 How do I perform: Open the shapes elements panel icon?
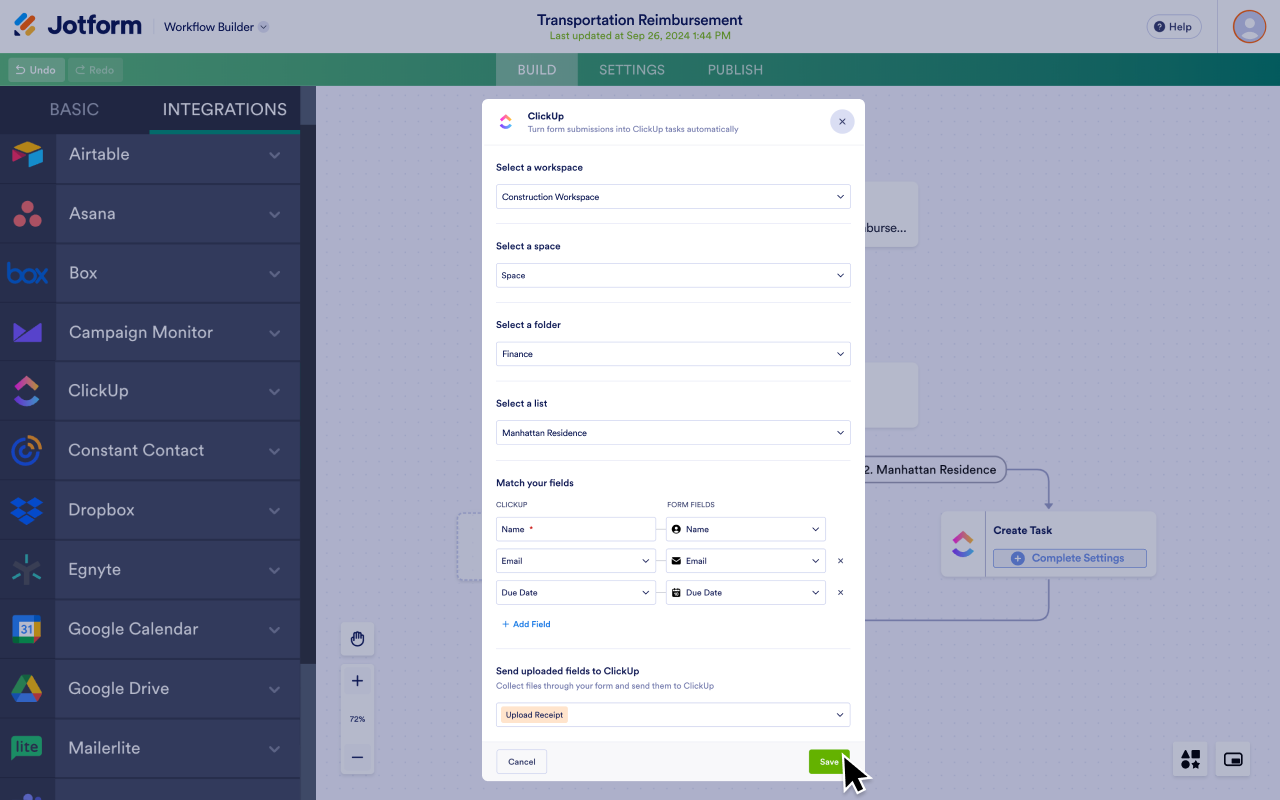1190,759
